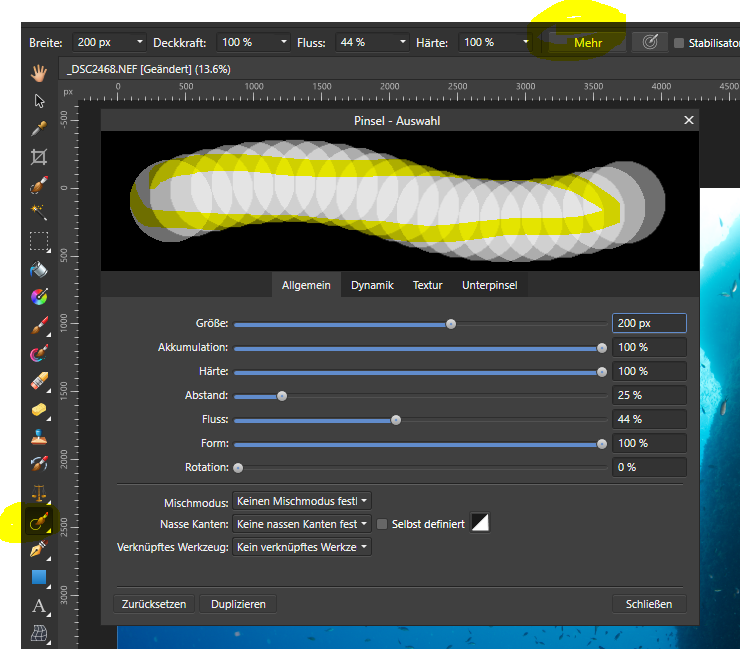Viewport: 740px width, 649px height.
Task: Select the blue Rectangle shape tool
Action: point(39,577)
